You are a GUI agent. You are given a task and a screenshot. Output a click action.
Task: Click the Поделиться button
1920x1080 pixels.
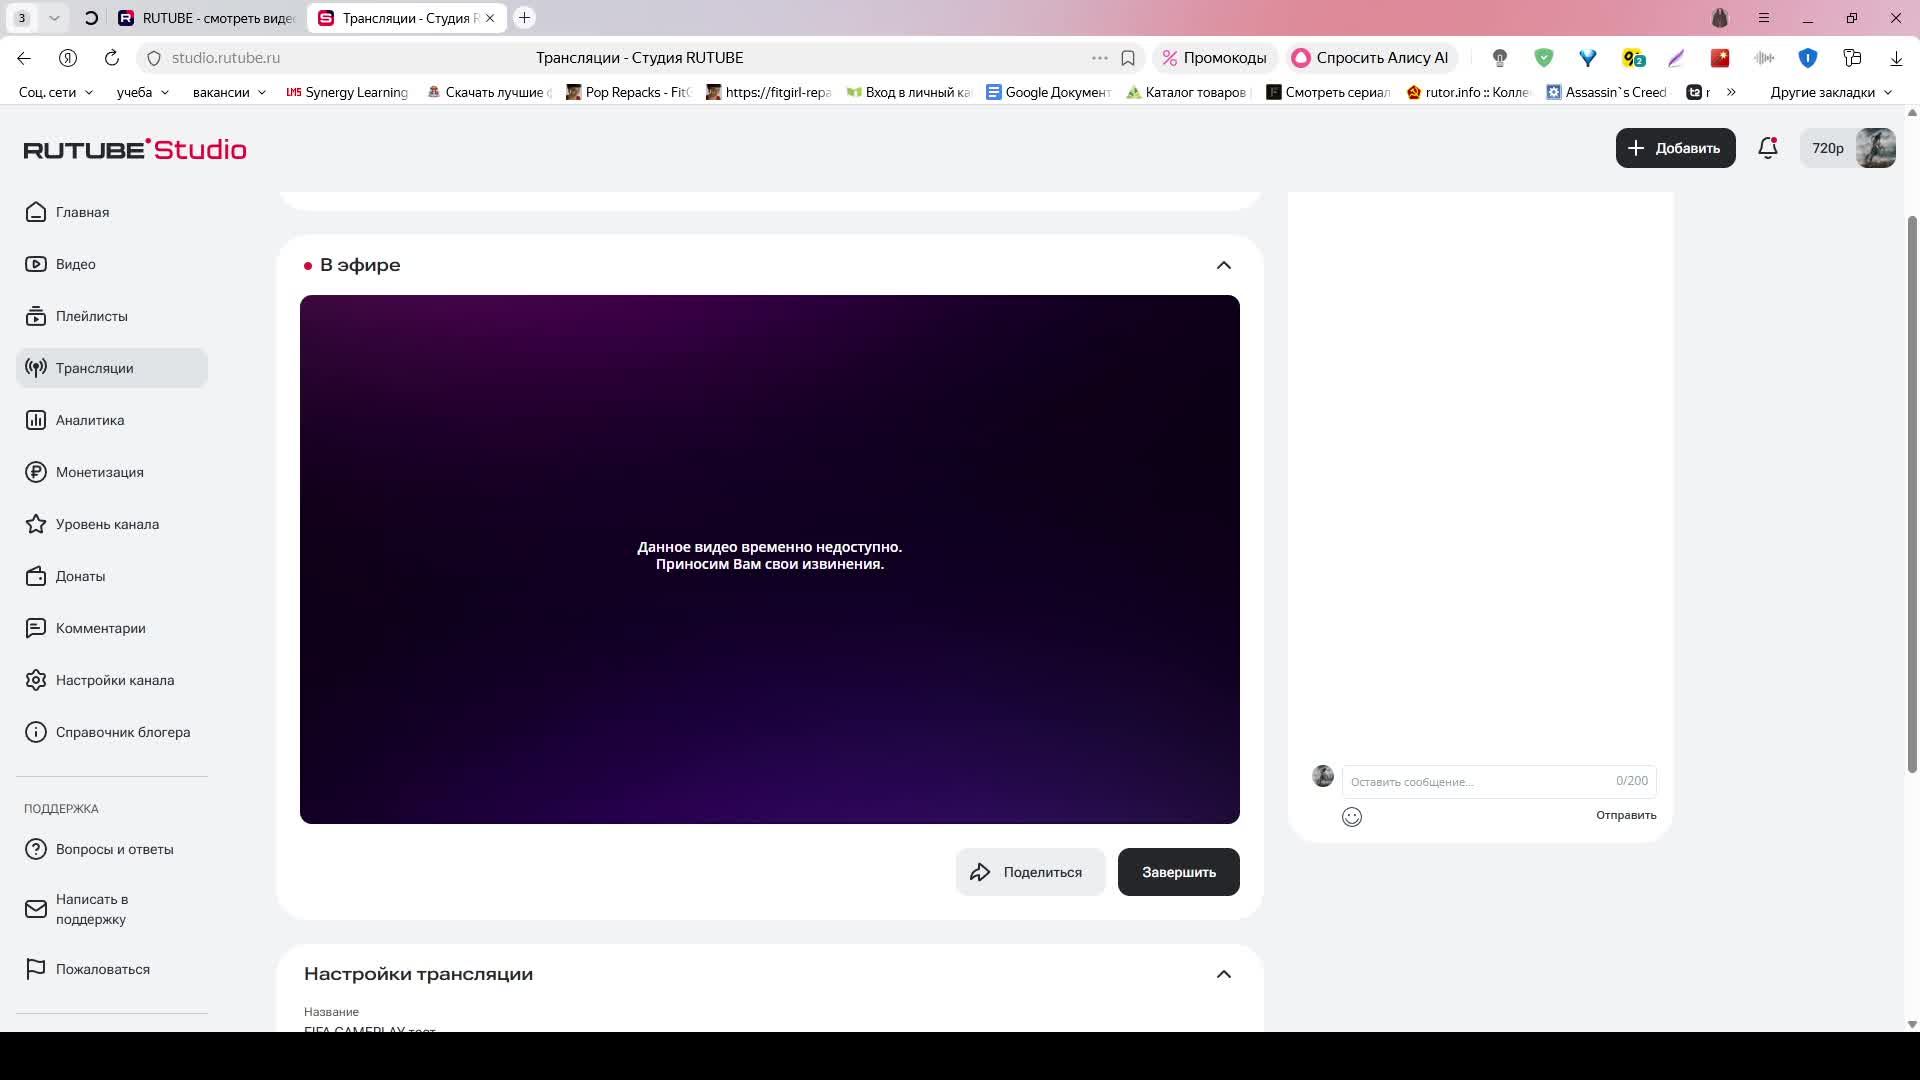(x=1029, y=872)
